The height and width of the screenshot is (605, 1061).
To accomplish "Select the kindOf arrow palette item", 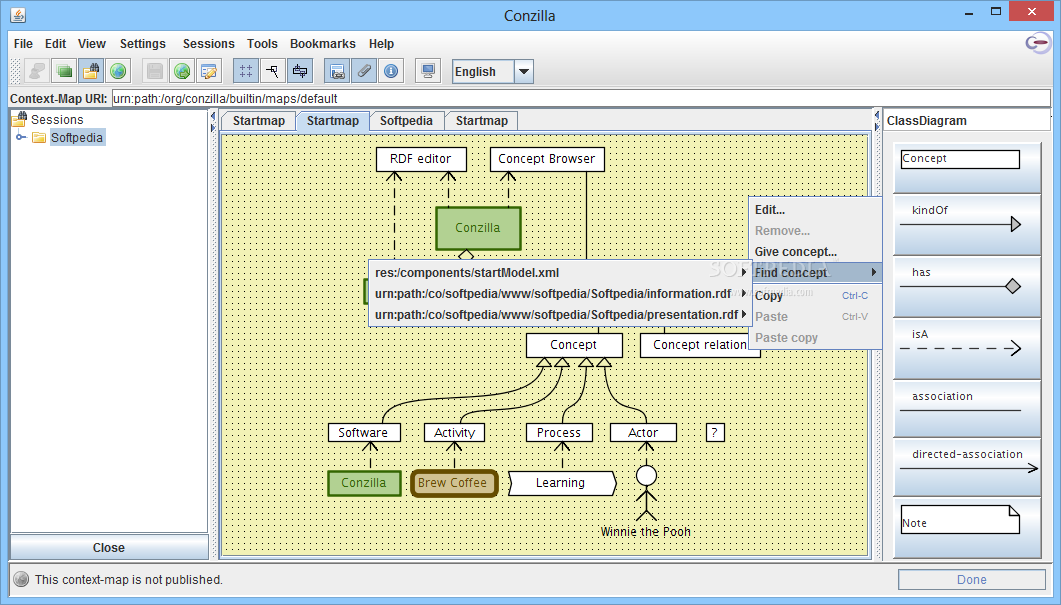I will point(967,225).
